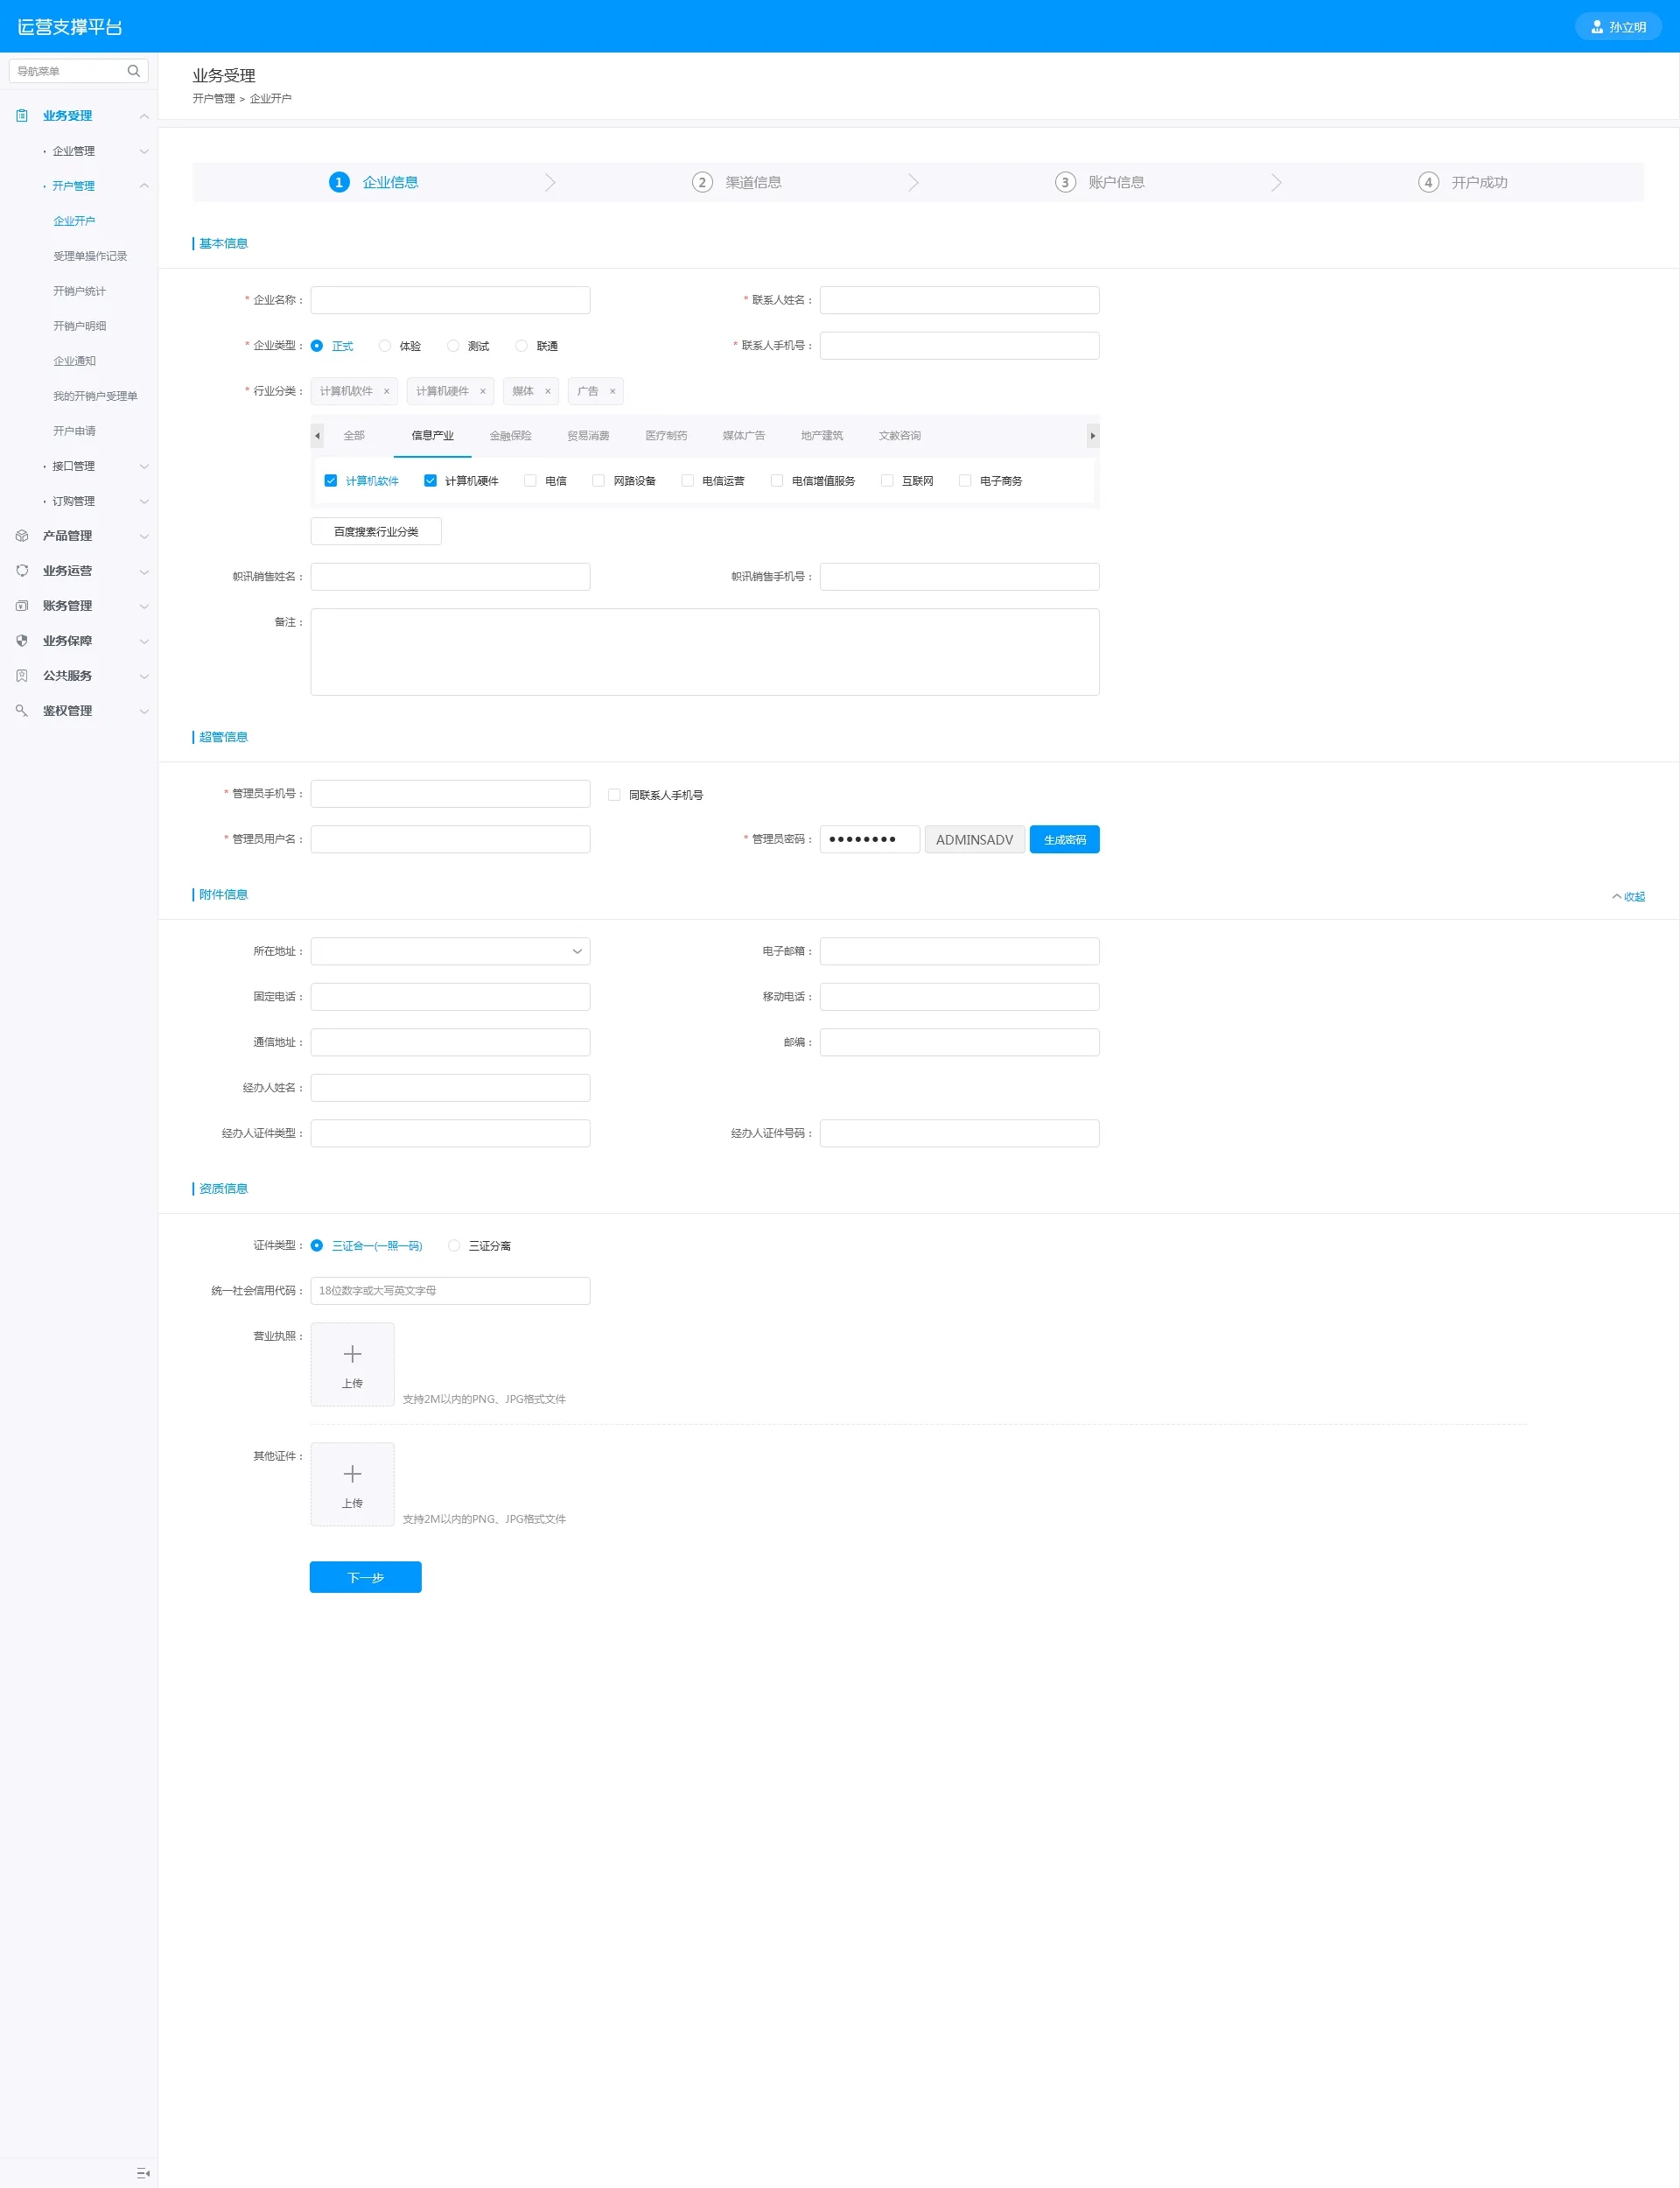Click 开户管理 breadcrumb link
This screenshot has width=1680, height=2188.
(x=214, y=99)
